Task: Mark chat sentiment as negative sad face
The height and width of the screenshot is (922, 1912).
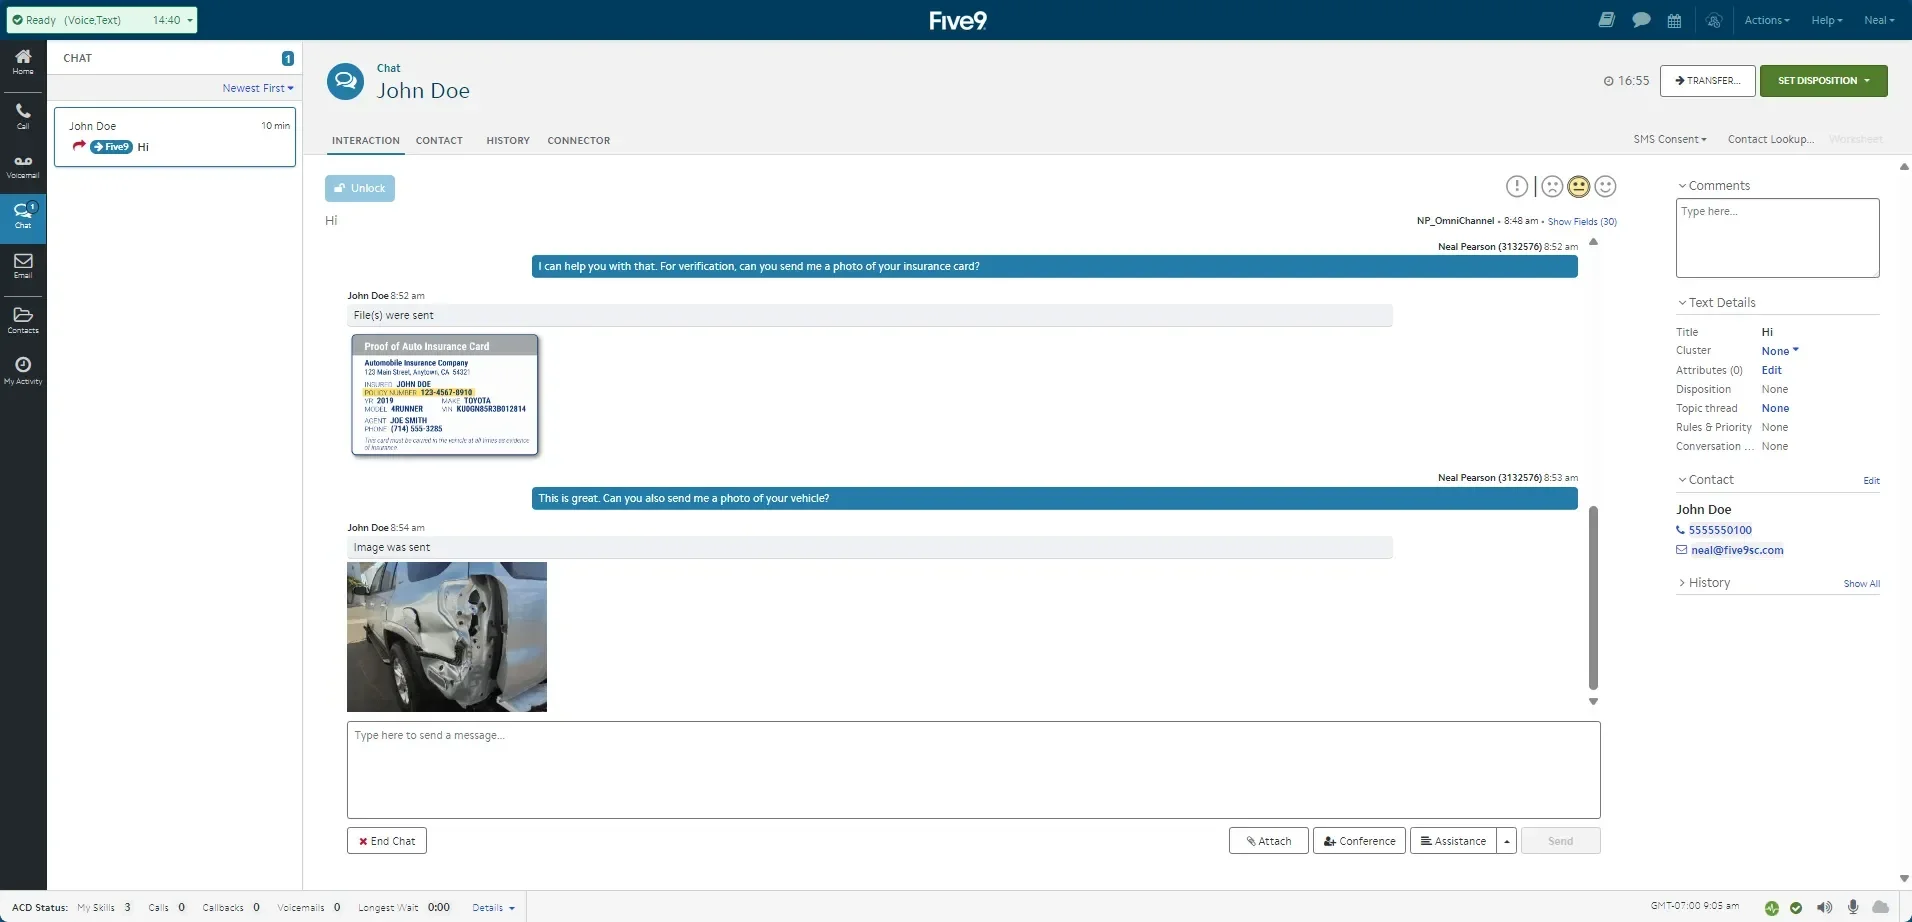Action: click(x=1551, y=186)
